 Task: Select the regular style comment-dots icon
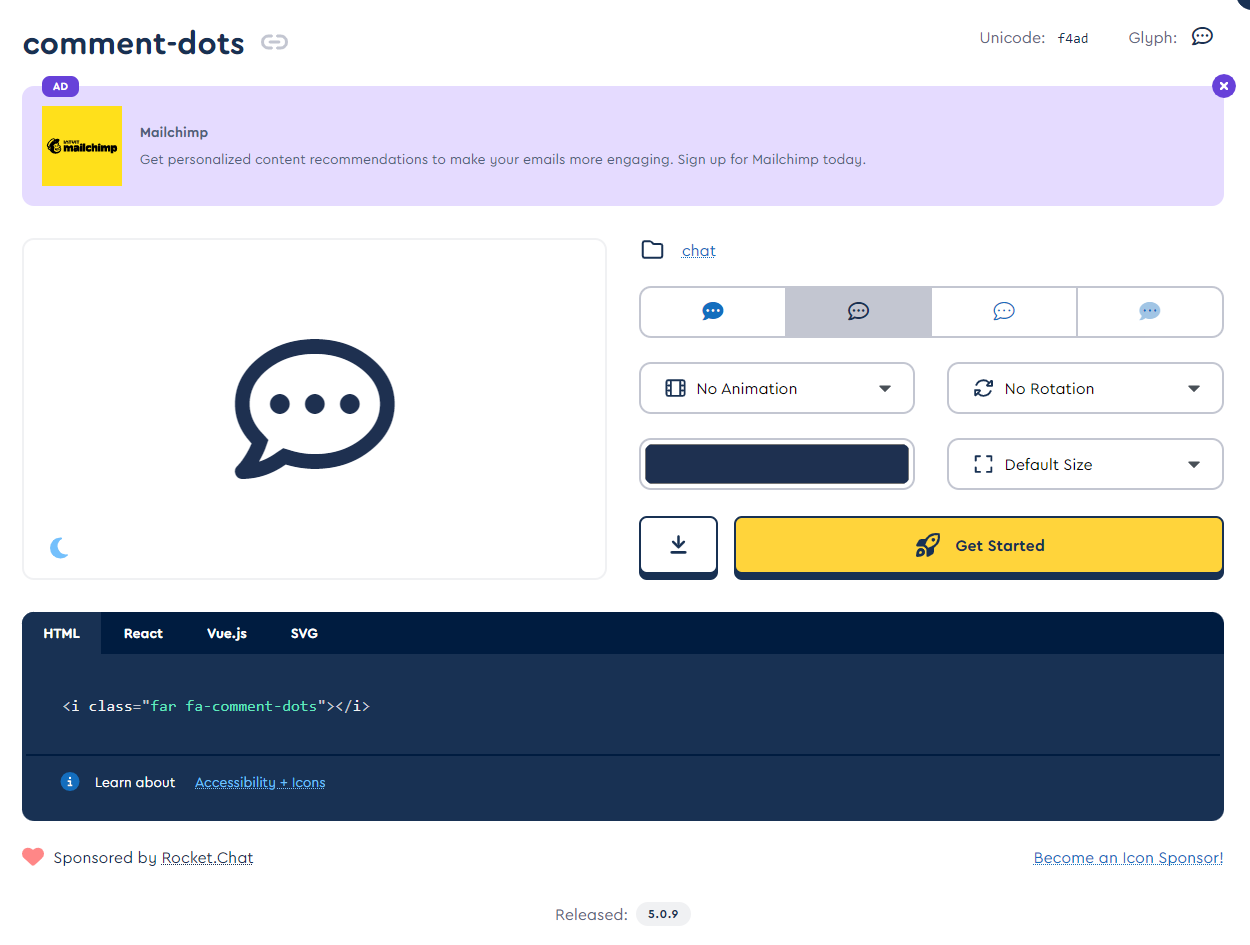(x=858, y=312)
